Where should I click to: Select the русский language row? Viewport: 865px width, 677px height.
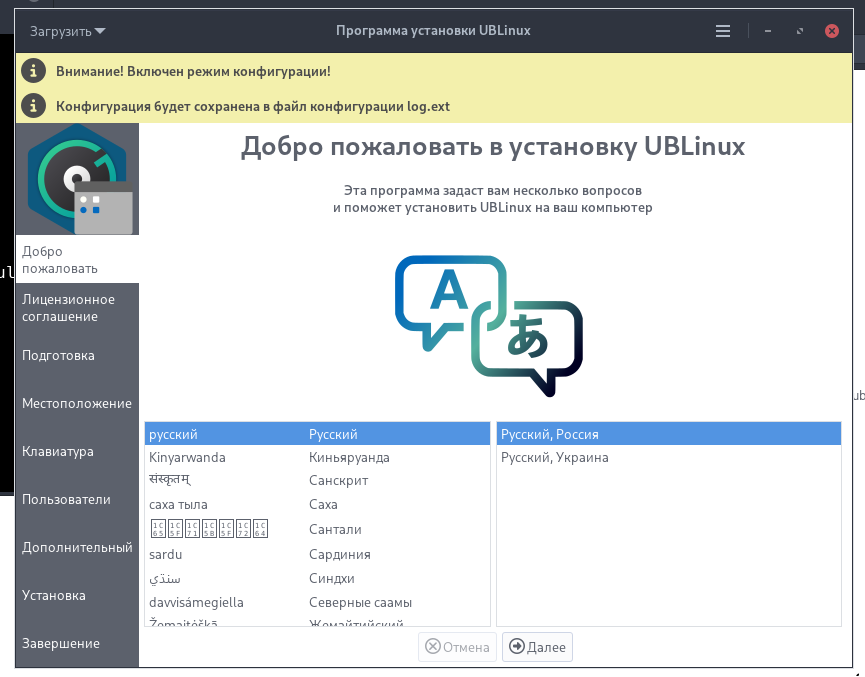[x=317, y=434]
